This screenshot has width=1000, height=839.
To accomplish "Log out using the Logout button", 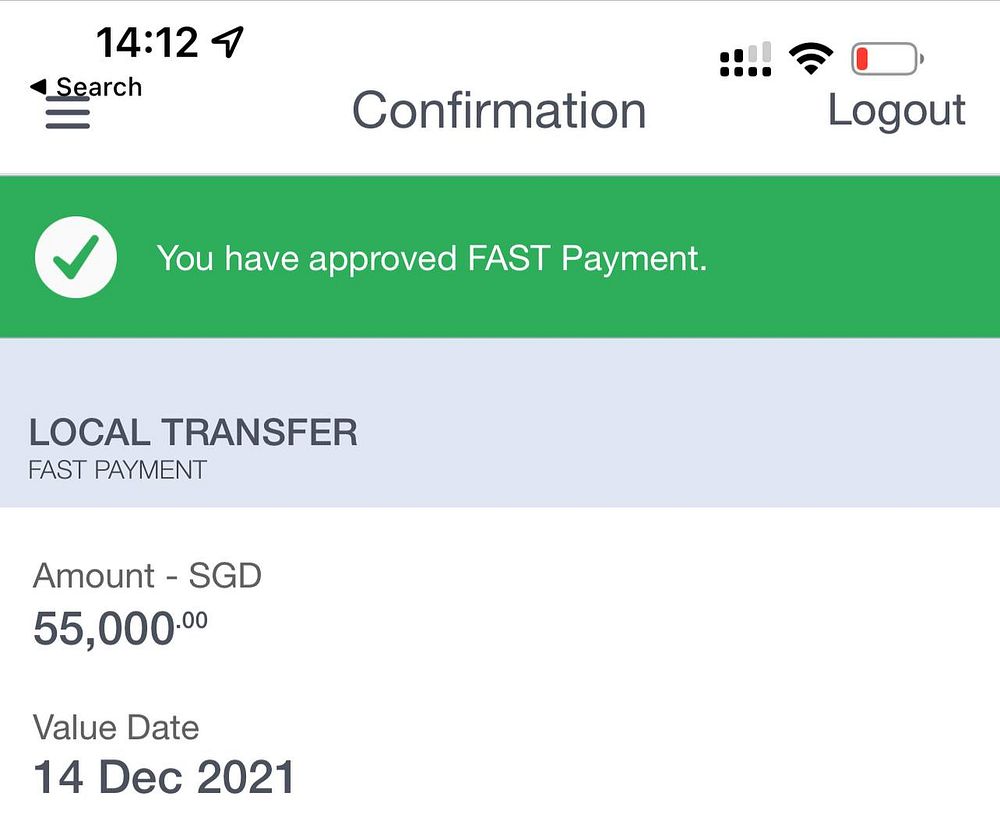I will tap(896, 110).
